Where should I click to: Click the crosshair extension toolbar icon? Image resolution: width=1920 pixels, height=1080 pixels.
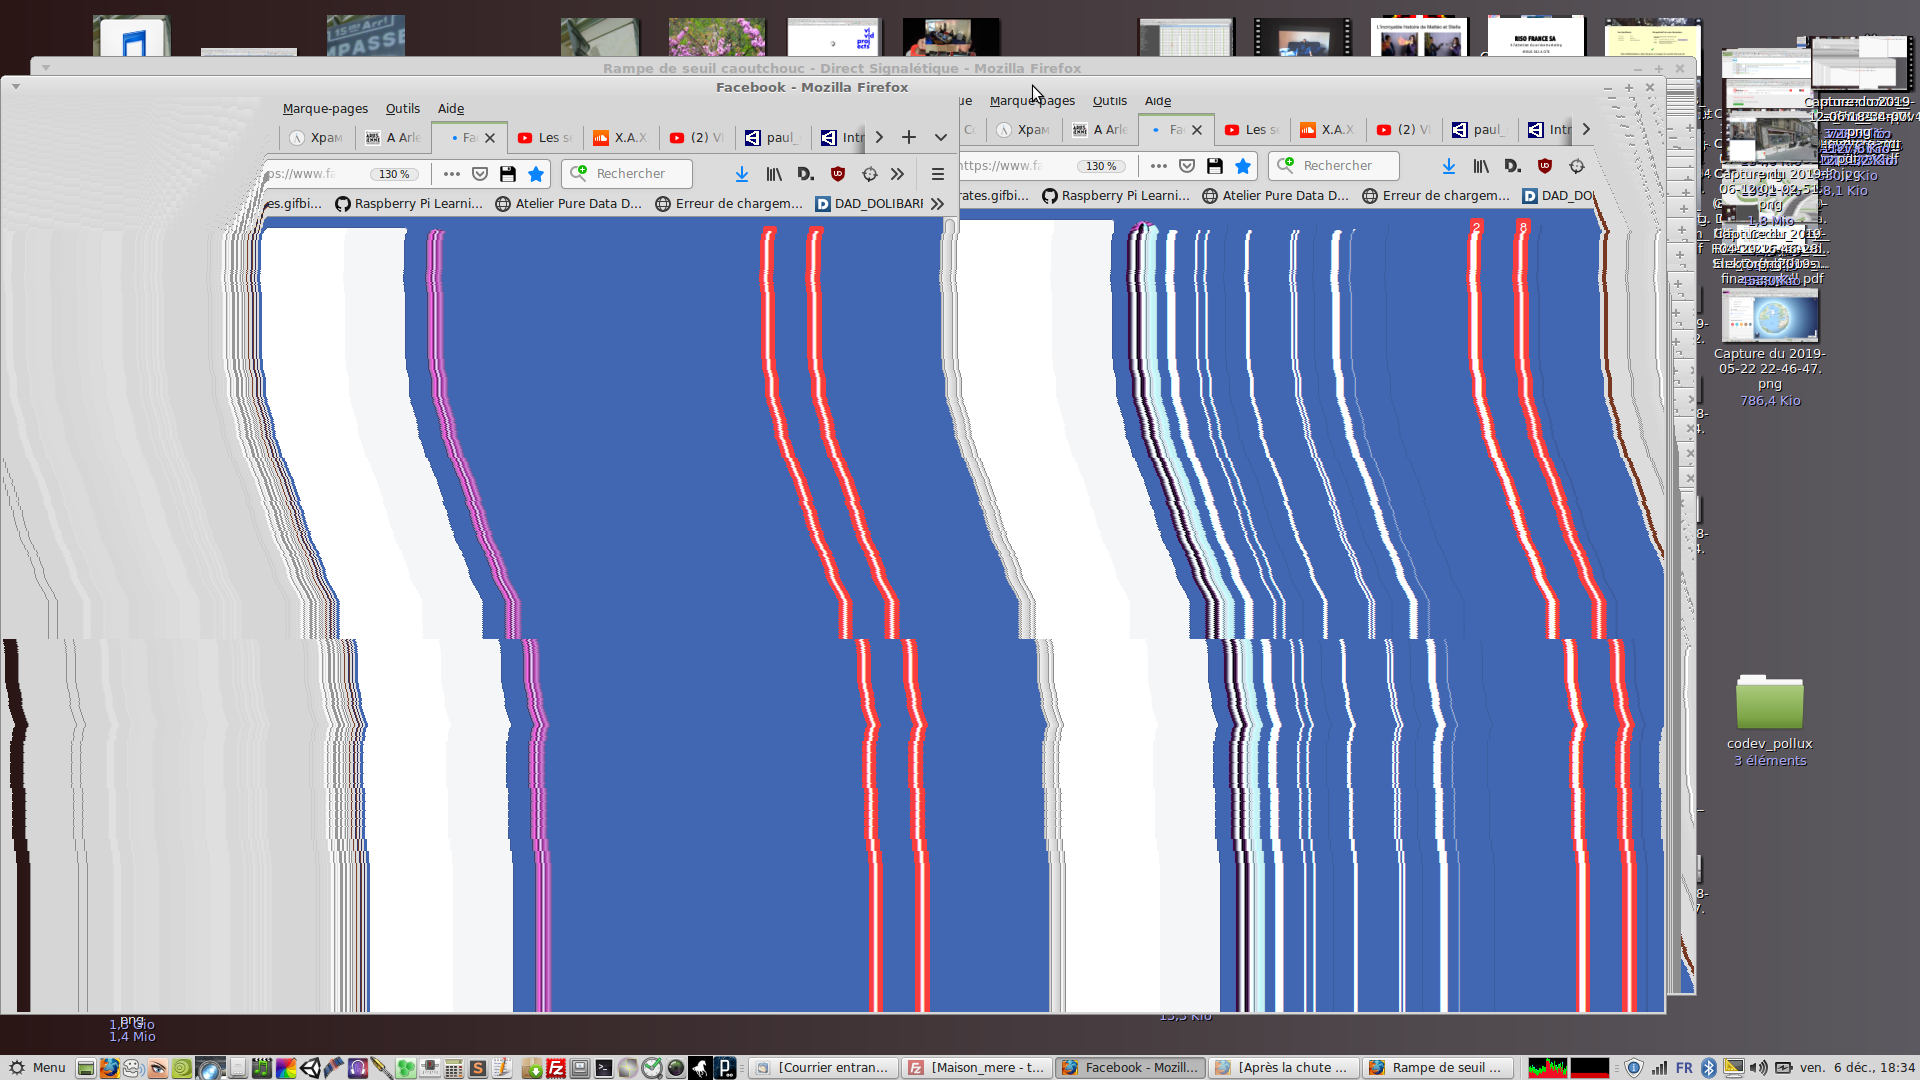pyautogui.click(x=870, y=174)
